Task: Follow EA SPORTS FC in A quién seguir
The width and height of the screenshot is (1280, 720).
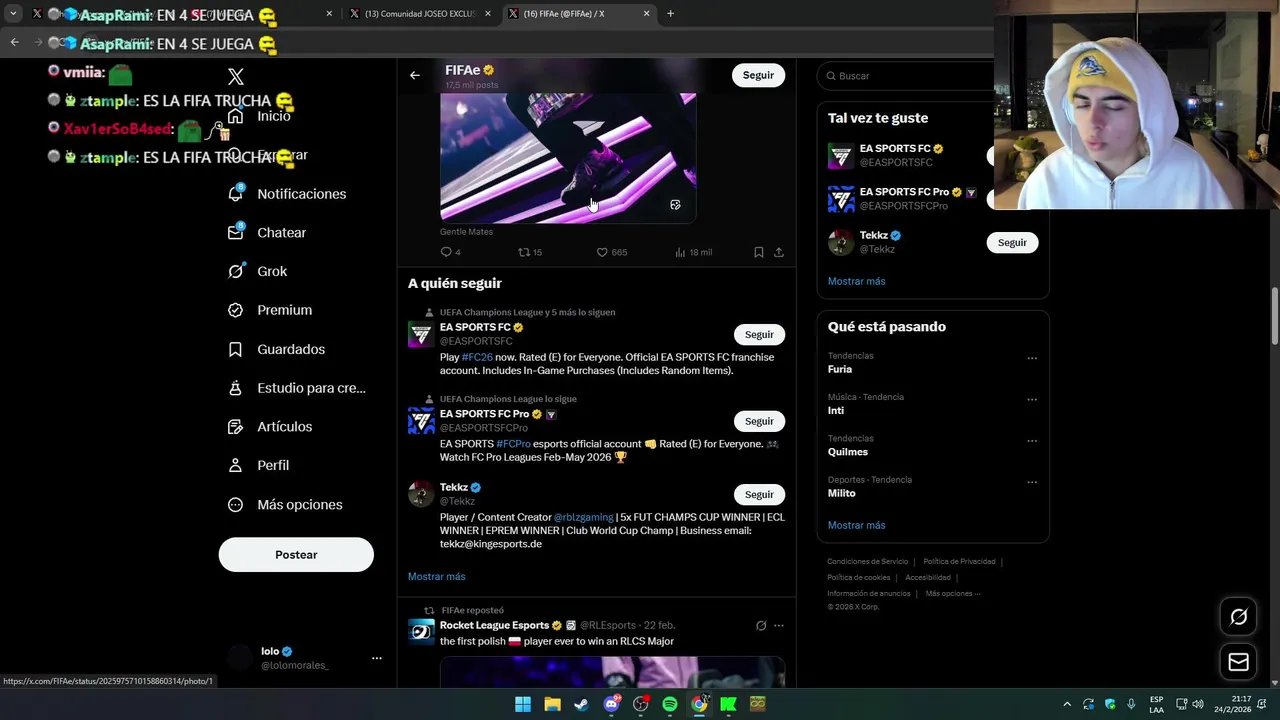Action: click(x=759, y=335)
